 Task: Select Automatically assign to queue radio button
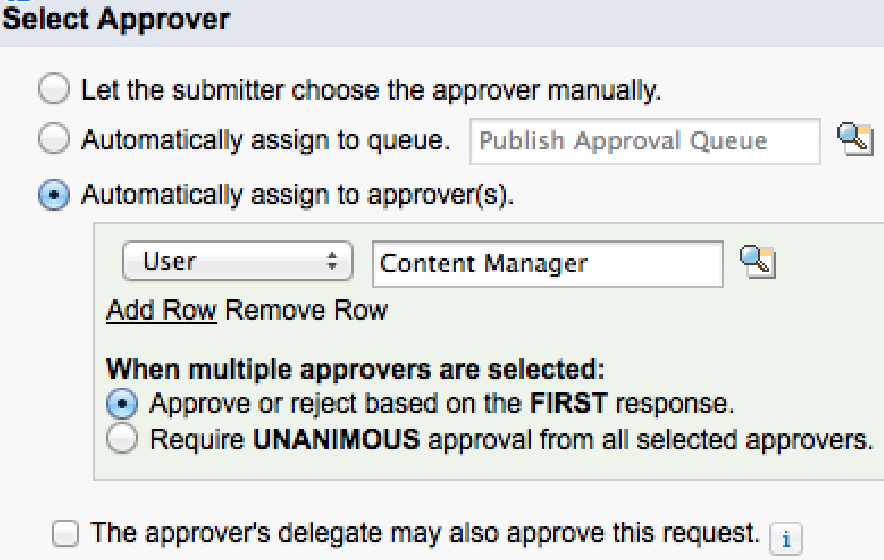pos(53,141)
